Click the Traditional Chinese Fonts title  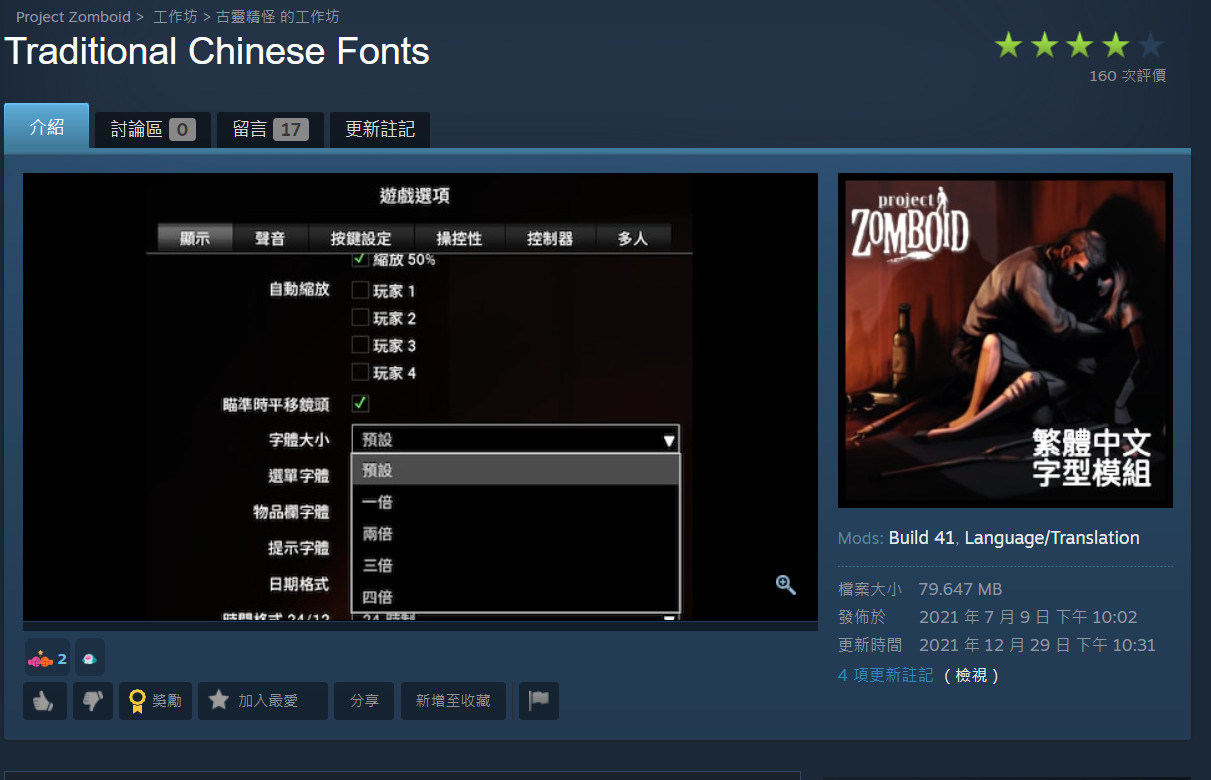tap(217, 51)
